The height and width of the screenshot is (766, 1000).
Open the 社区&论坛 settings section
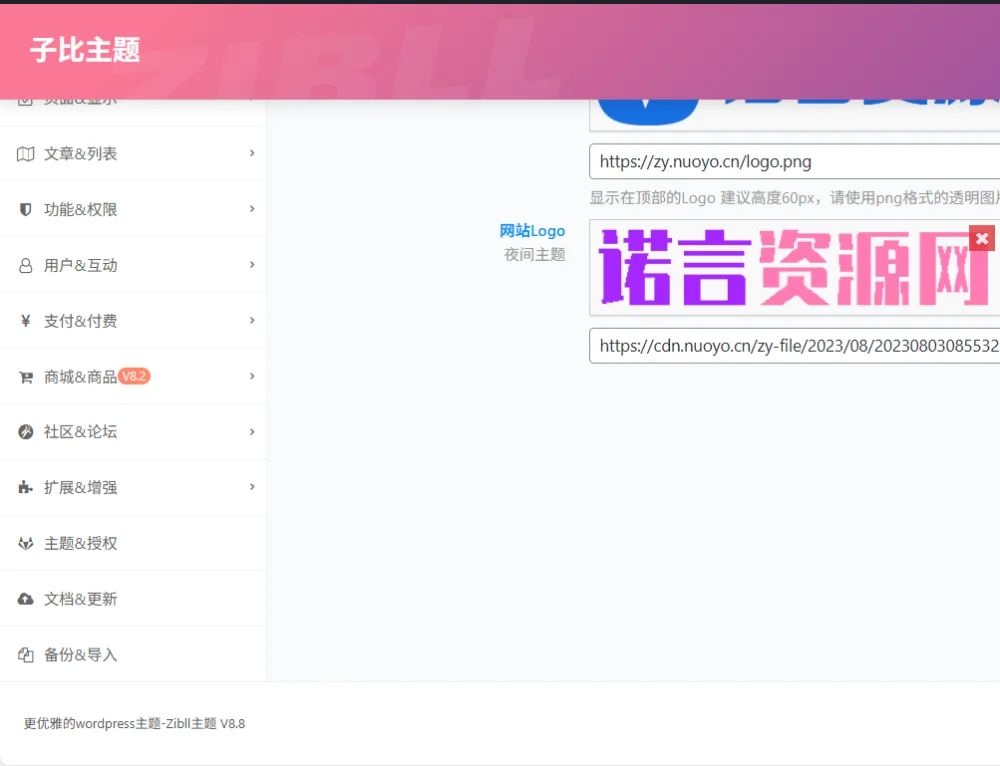(133, 432)
